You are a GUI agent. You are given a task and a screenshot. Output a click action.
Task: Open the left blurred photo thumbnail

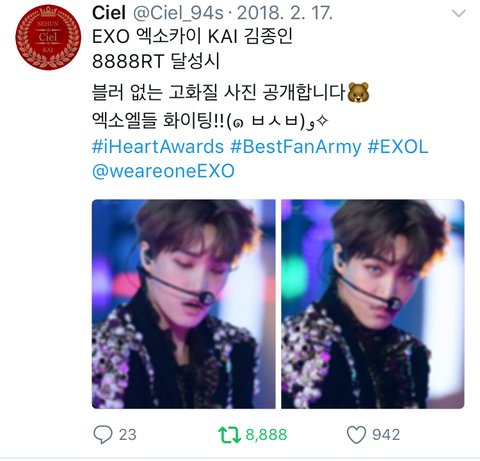(184, 304)
